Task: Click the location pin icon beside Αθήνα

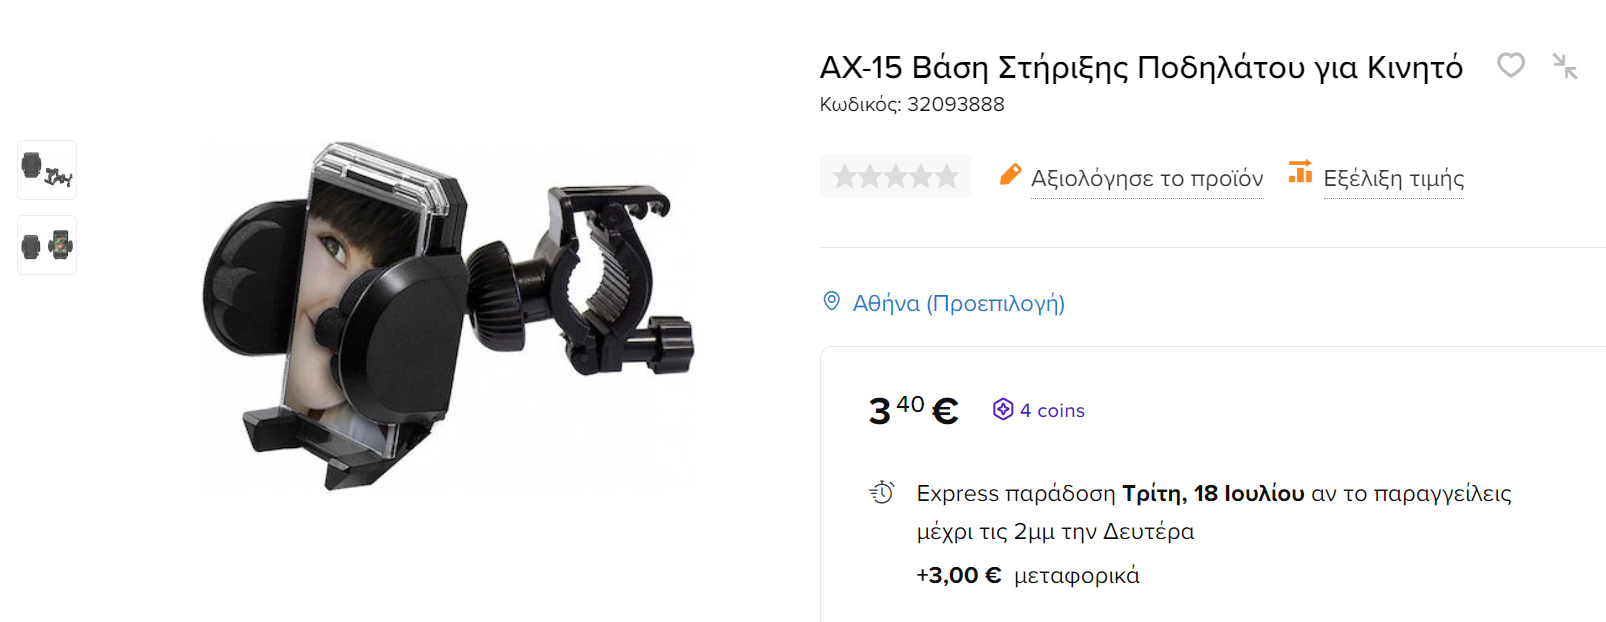Action: (831, 301)
